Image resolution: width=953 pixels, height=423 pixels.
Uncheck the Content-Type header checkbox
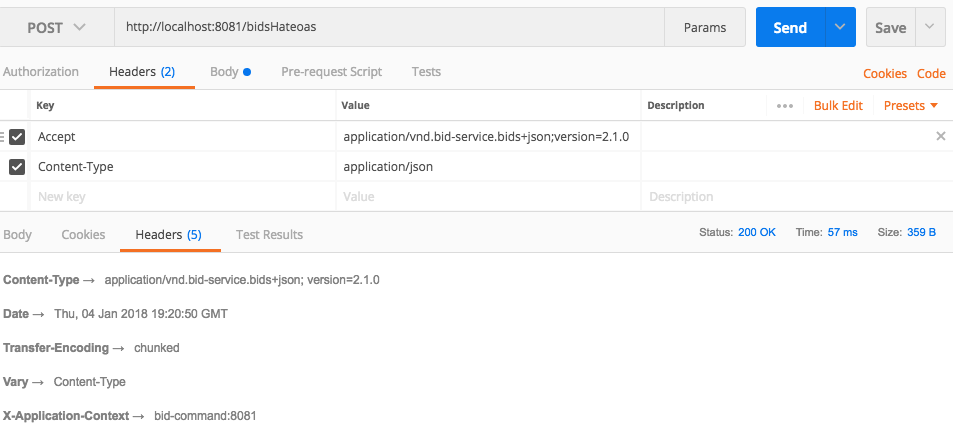[x=17, y=167]
